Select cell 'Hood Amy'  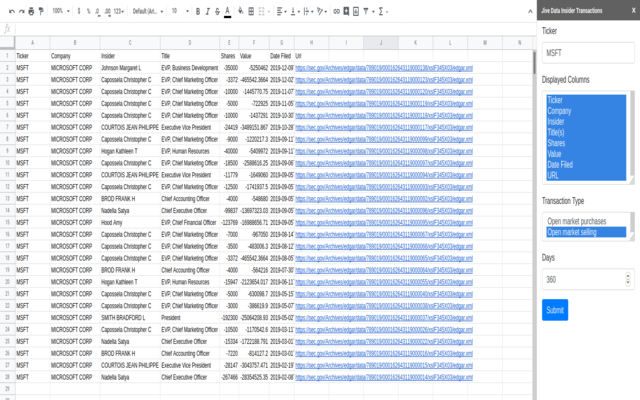[x=130, y=222]
